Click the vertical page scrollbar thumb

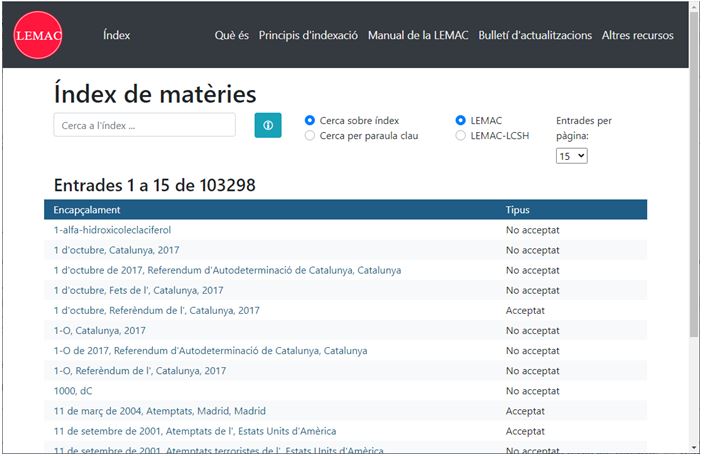click(694, 175)
